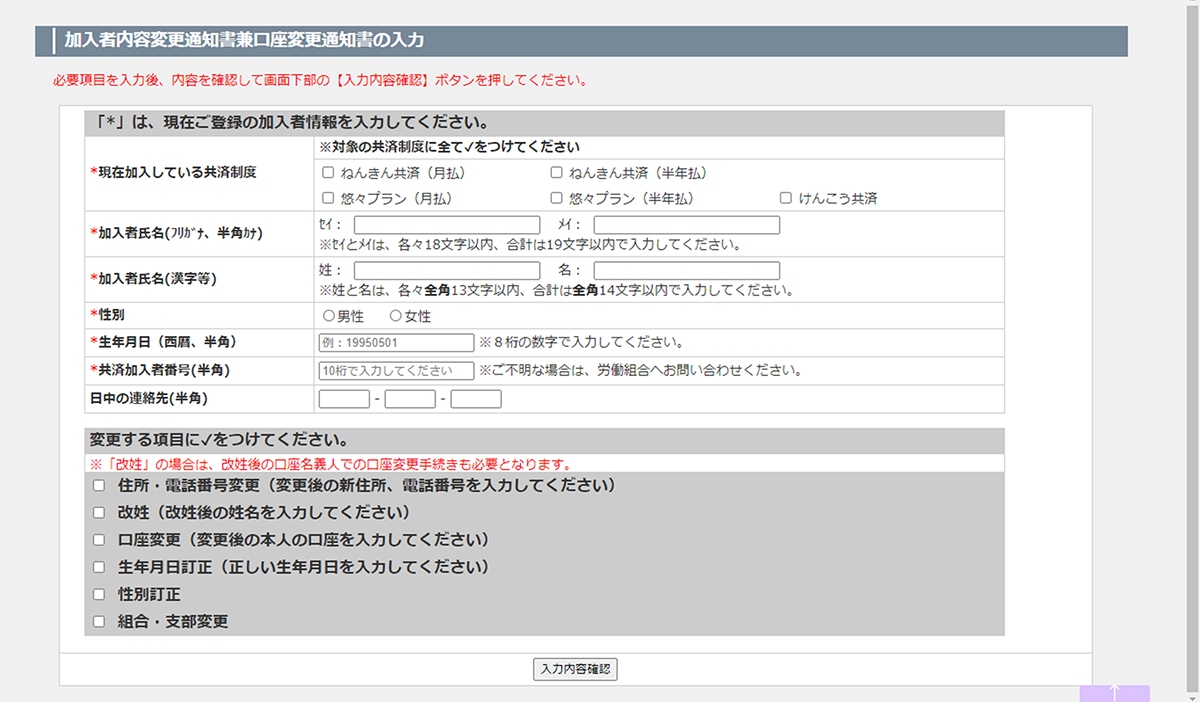This screenshot has width=1200, height=702.
Task: Click the 生年月日 birthdate input field
Action: tap(396, 343)
